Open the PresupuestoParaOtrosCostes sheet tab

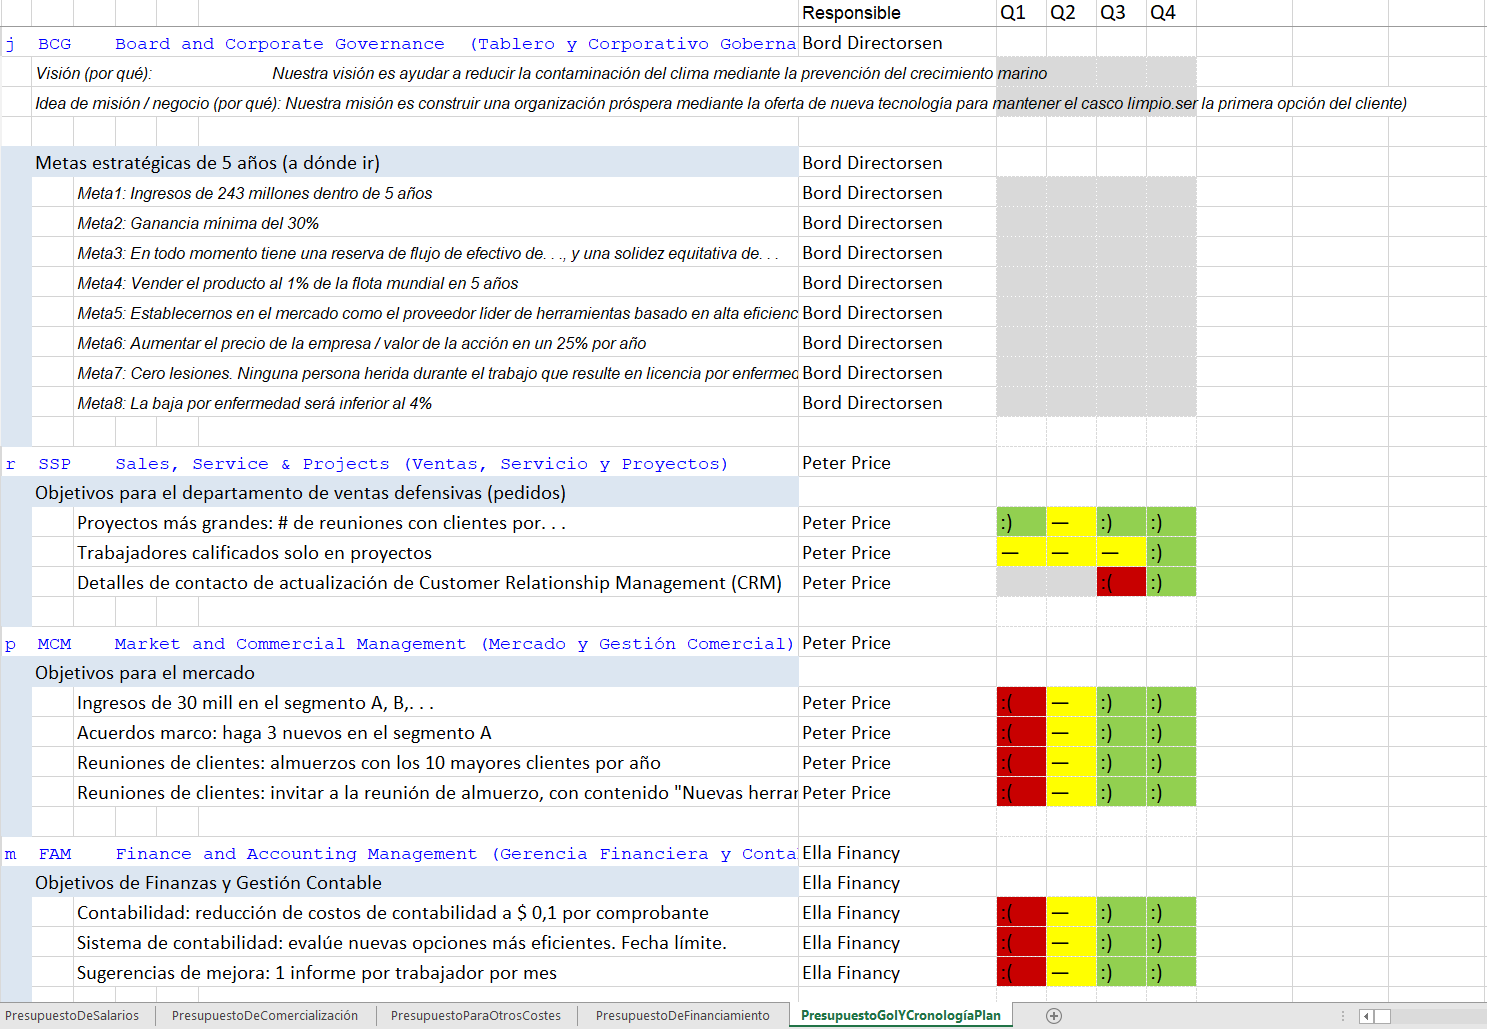(x=476, y=1016)
